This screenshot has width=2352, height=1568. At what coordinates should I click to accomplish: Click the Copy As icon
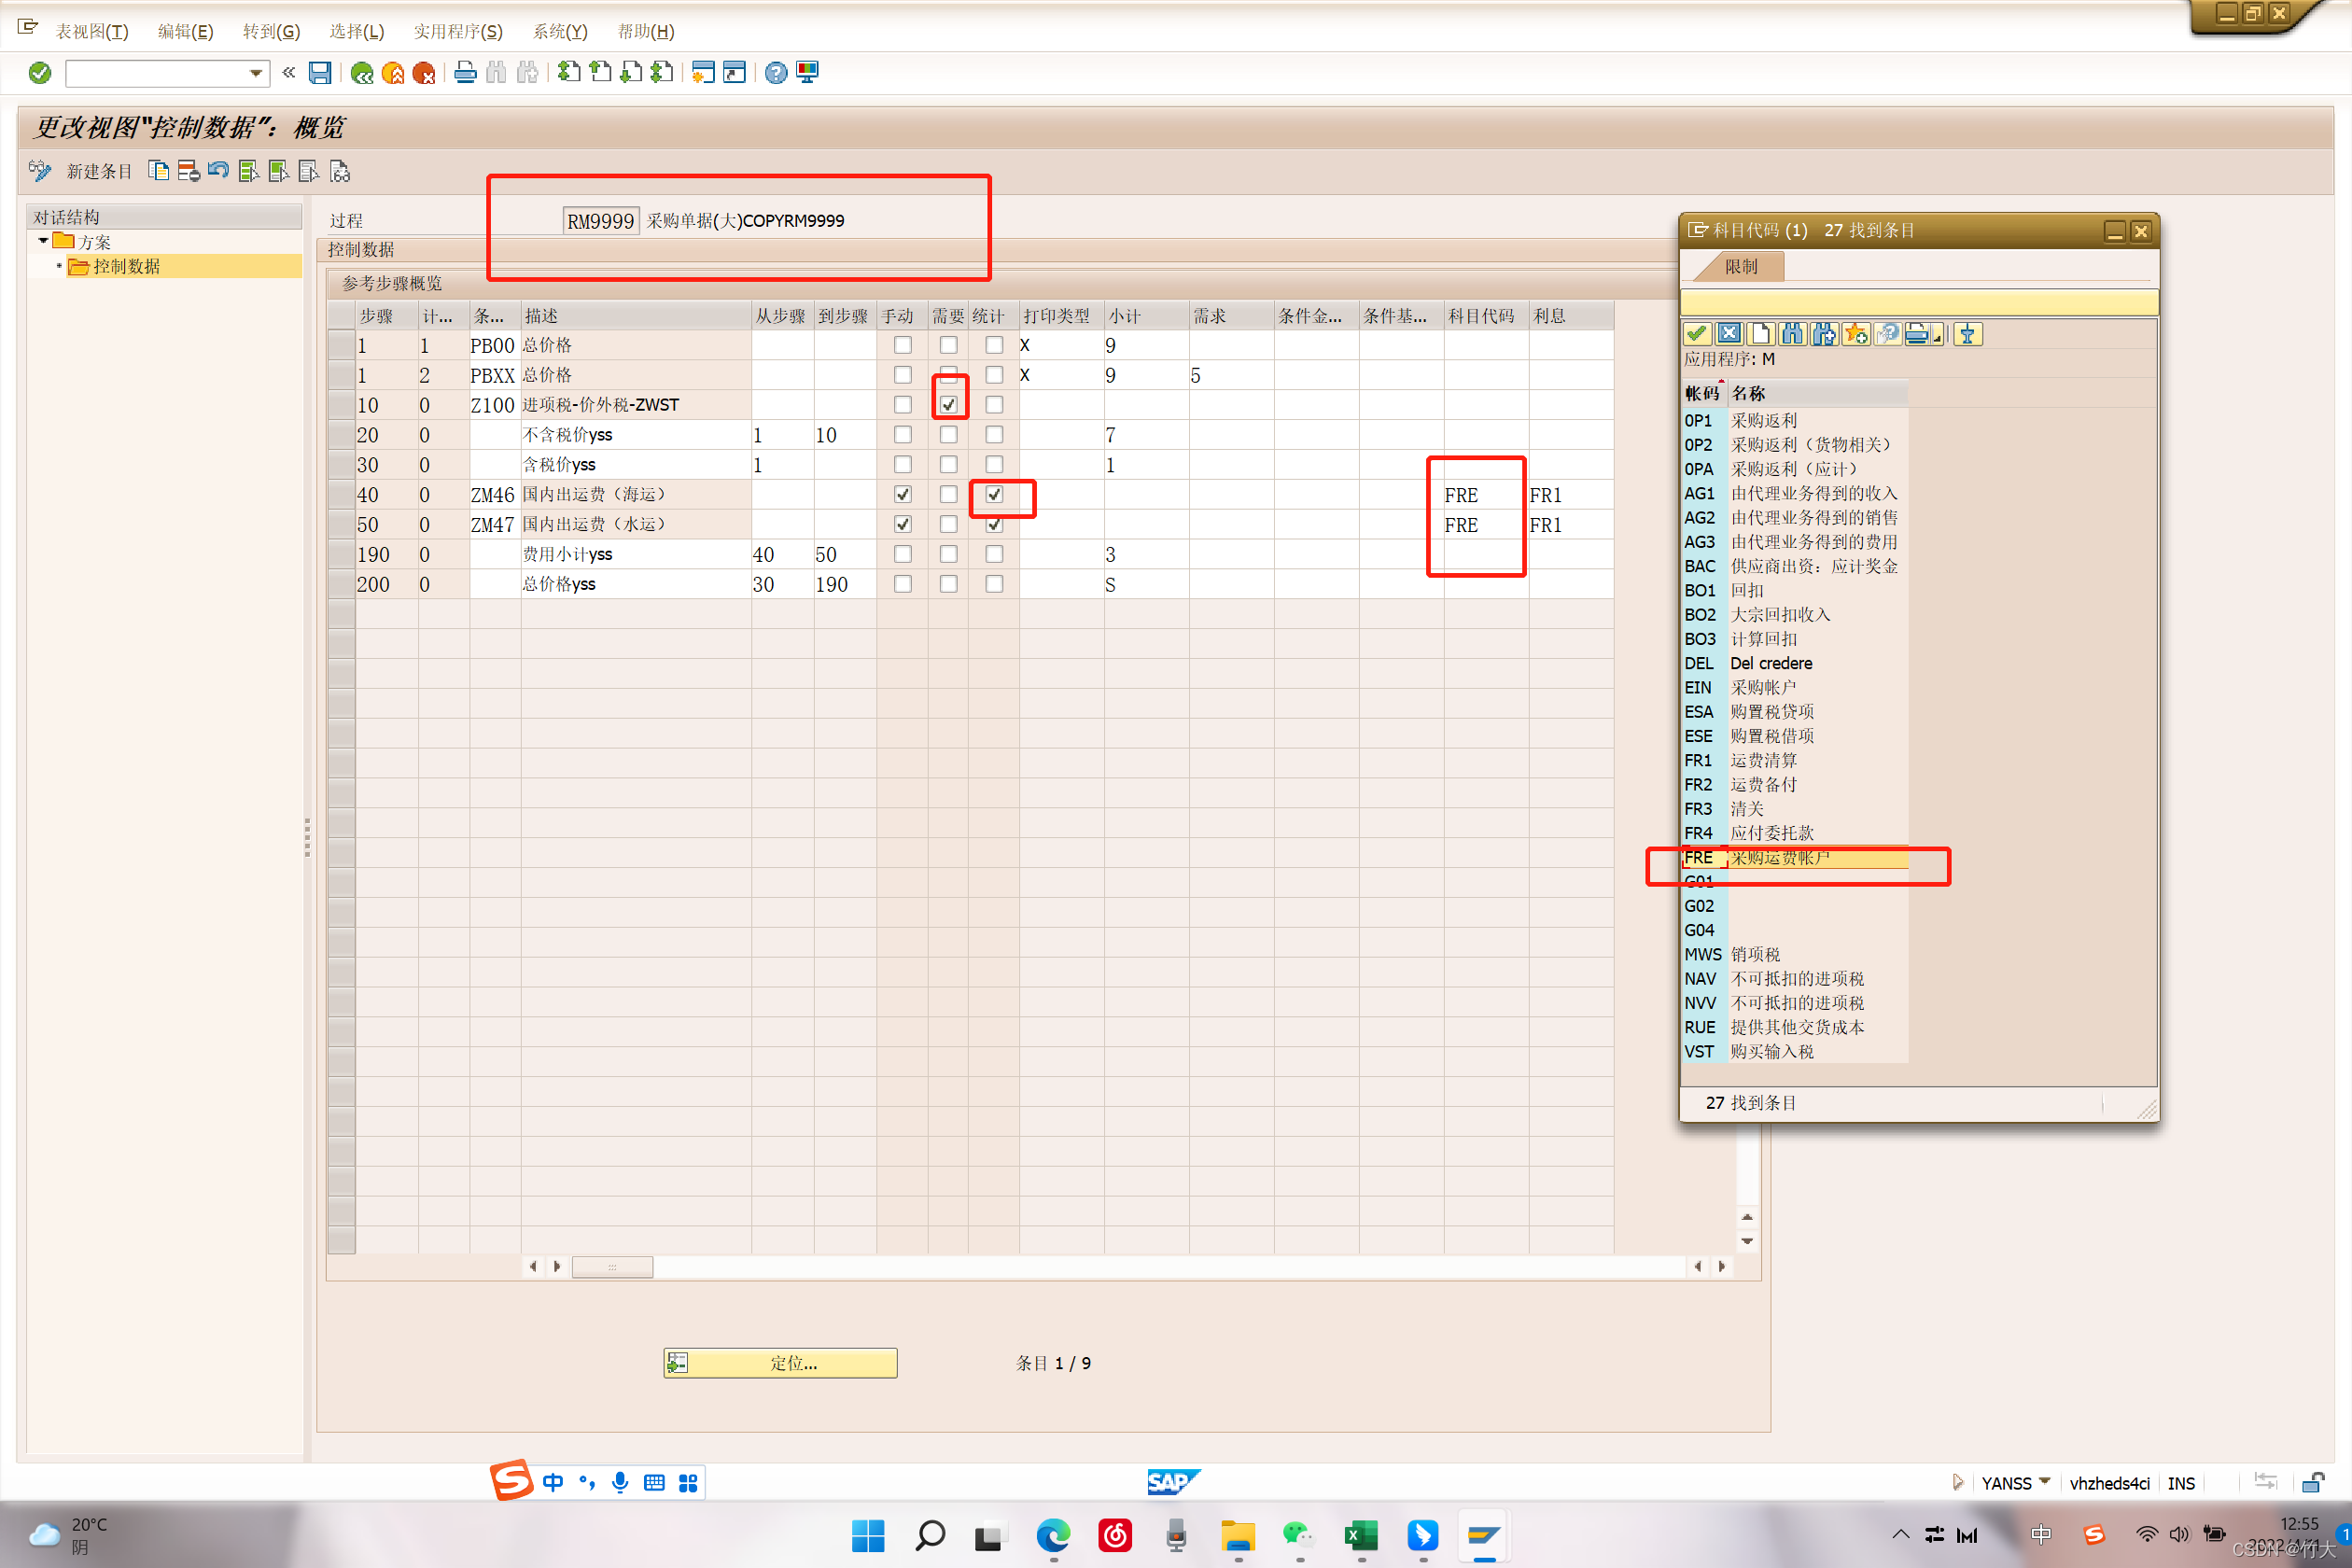[x=158, y=171]
